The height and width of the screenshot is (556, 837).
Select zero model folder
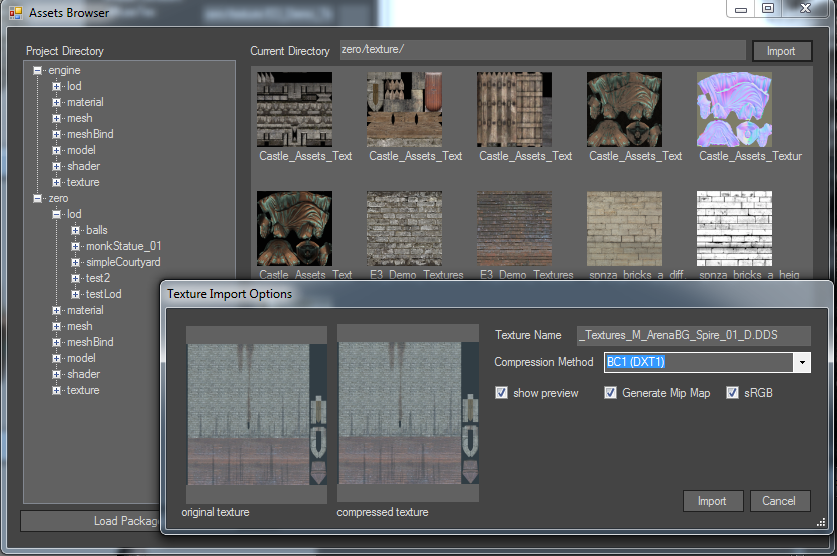point(81,359)
